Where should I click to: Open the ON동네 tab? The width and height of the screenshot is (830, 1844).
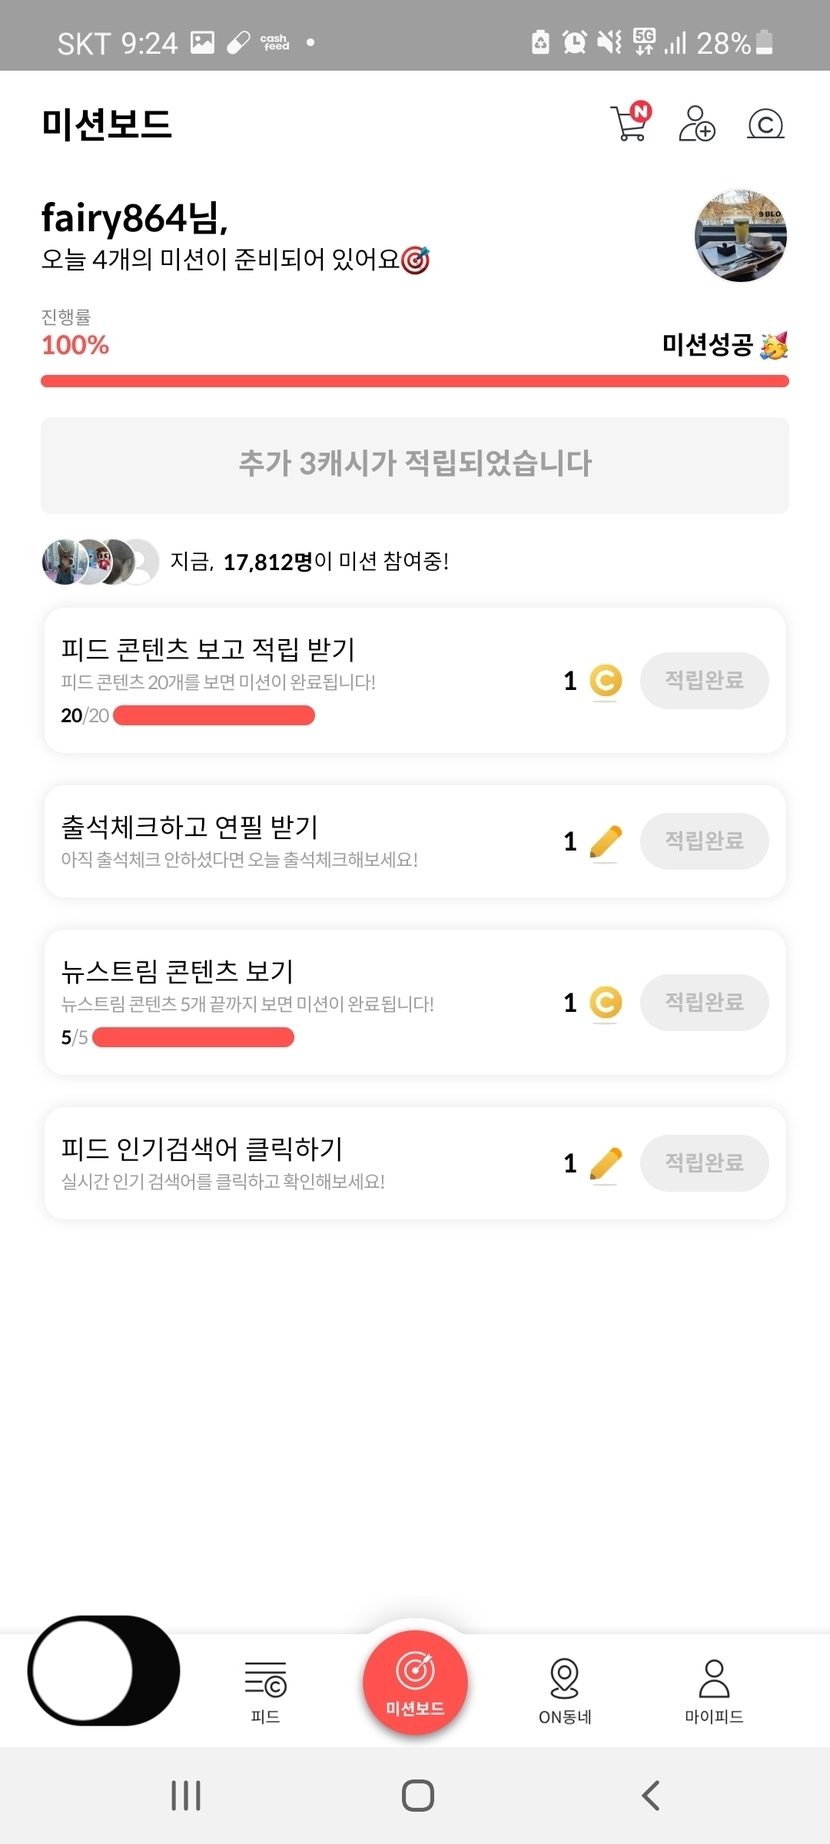(565, 1689)
